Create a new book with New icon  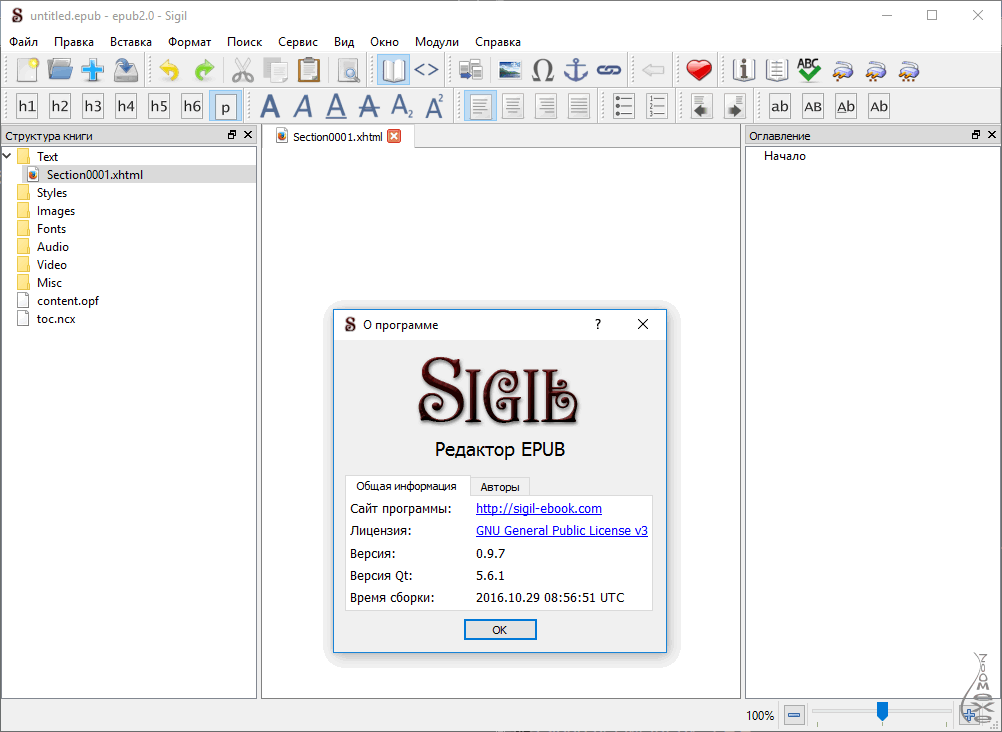[27, 70]
